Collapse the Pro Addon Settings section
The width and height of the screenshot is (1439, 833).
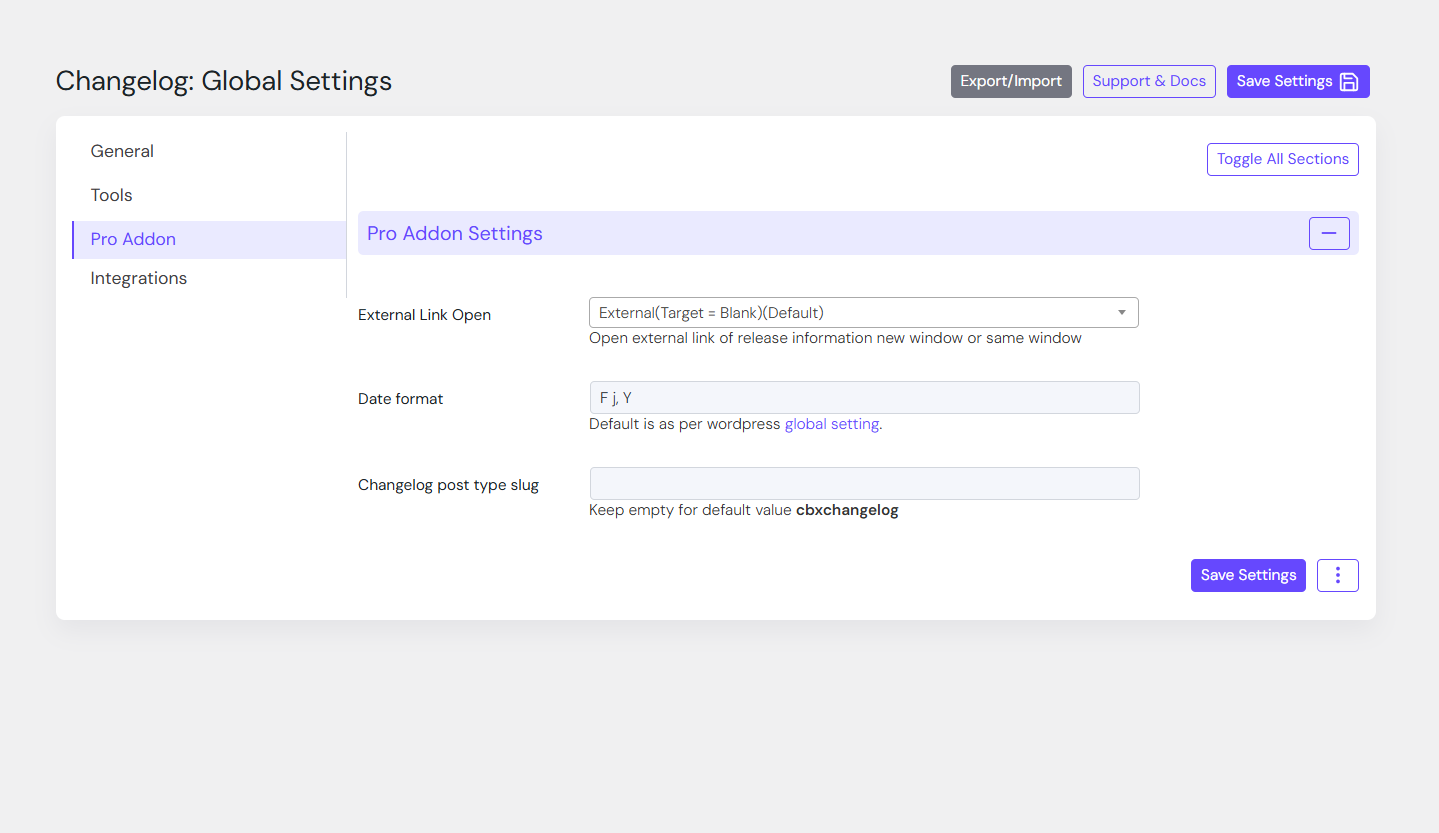coord(1329,233)
